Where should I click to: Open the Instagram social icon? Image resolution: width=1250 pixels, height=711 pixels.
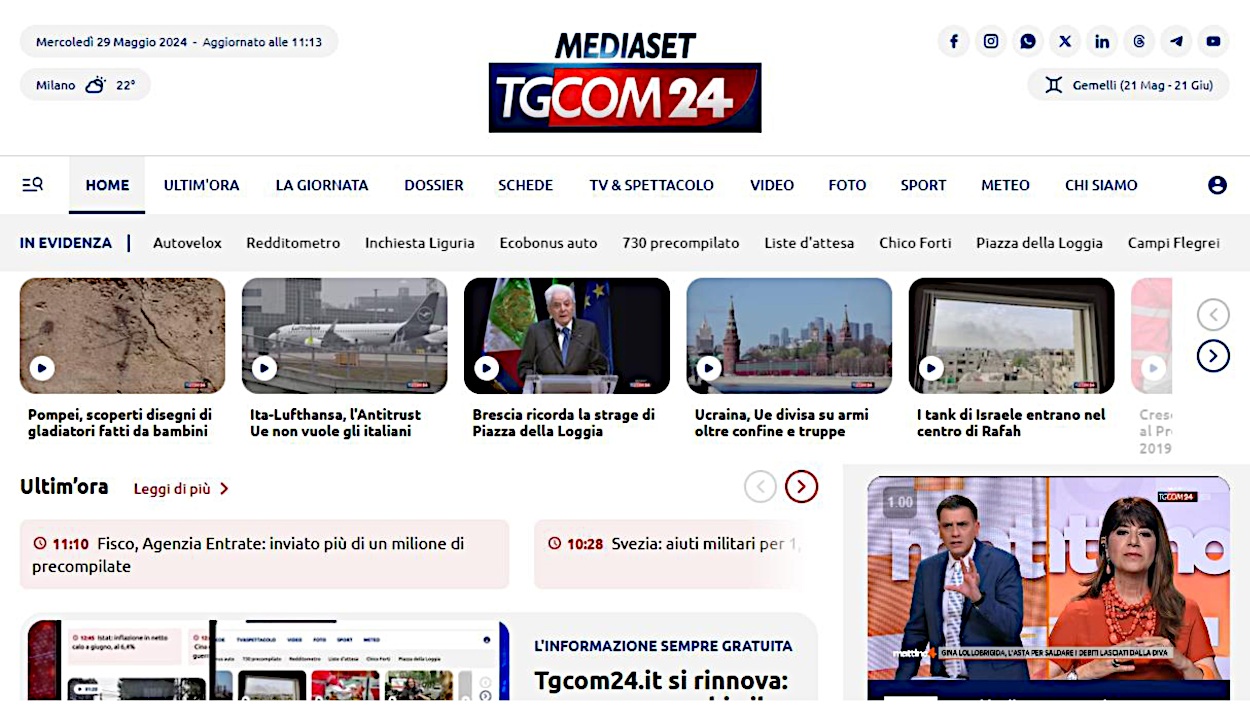point(991,41)
